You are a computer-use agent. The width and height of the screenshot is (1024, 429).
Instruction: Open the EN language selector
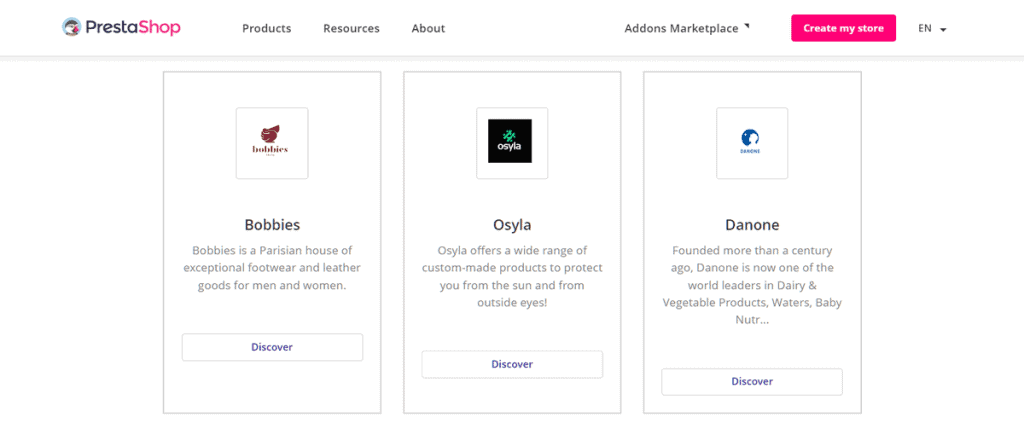click(932, 29)
